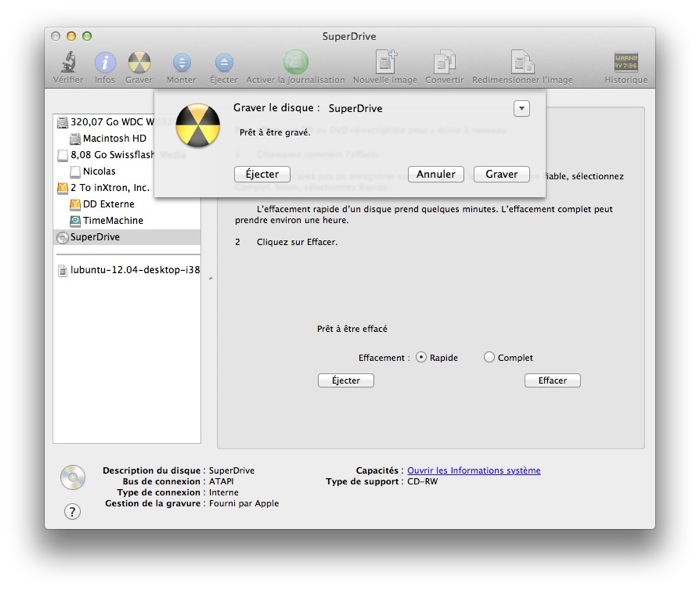Click the Éjecter toolbar icon
700x591 pixels.
click(x=224, y=62)
